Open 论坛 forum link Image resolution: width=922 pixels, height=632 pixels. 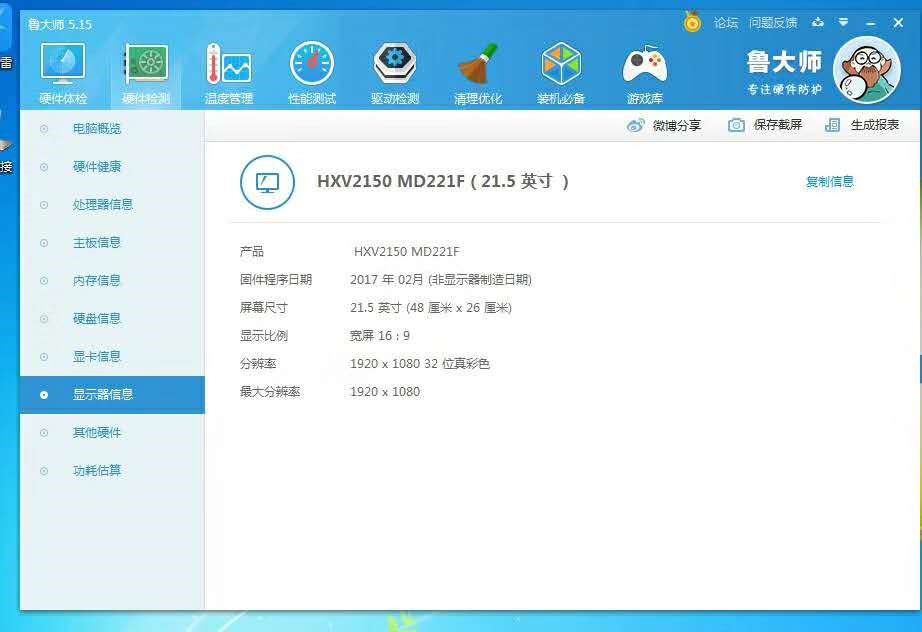click(726, 22)
